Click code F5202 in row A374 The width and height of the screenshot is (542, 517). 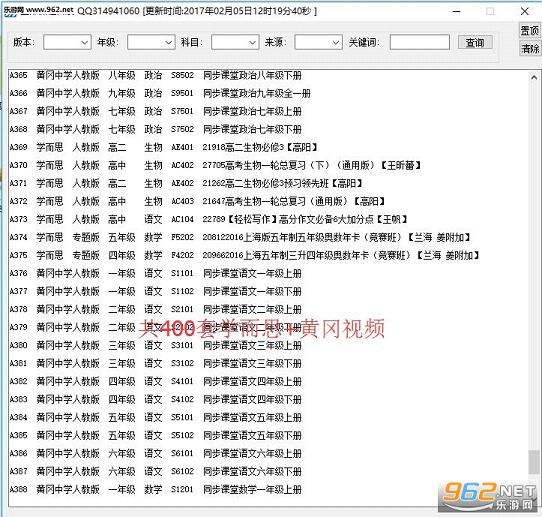point(182,237)
